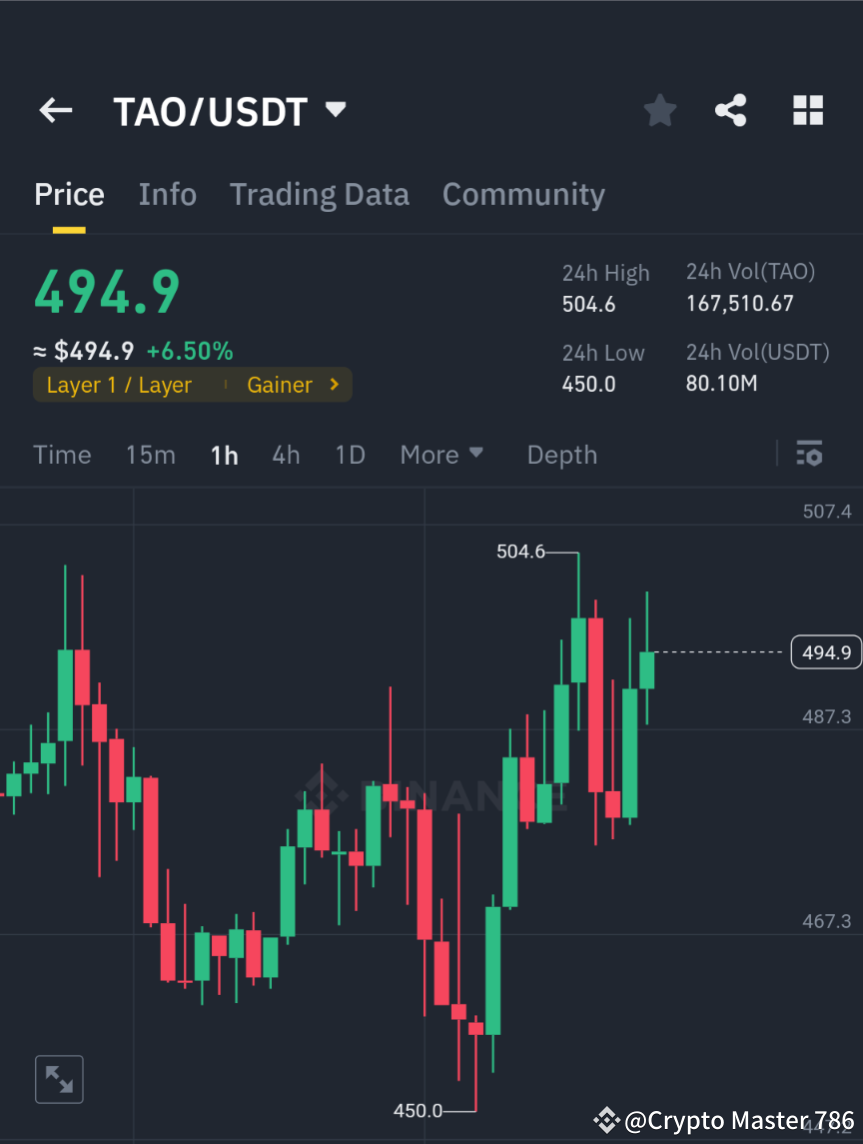The width and height of the screenshot is (863, 1144).
Task: Switch chart to 4h interval
Action: click(x=285, y=454)
